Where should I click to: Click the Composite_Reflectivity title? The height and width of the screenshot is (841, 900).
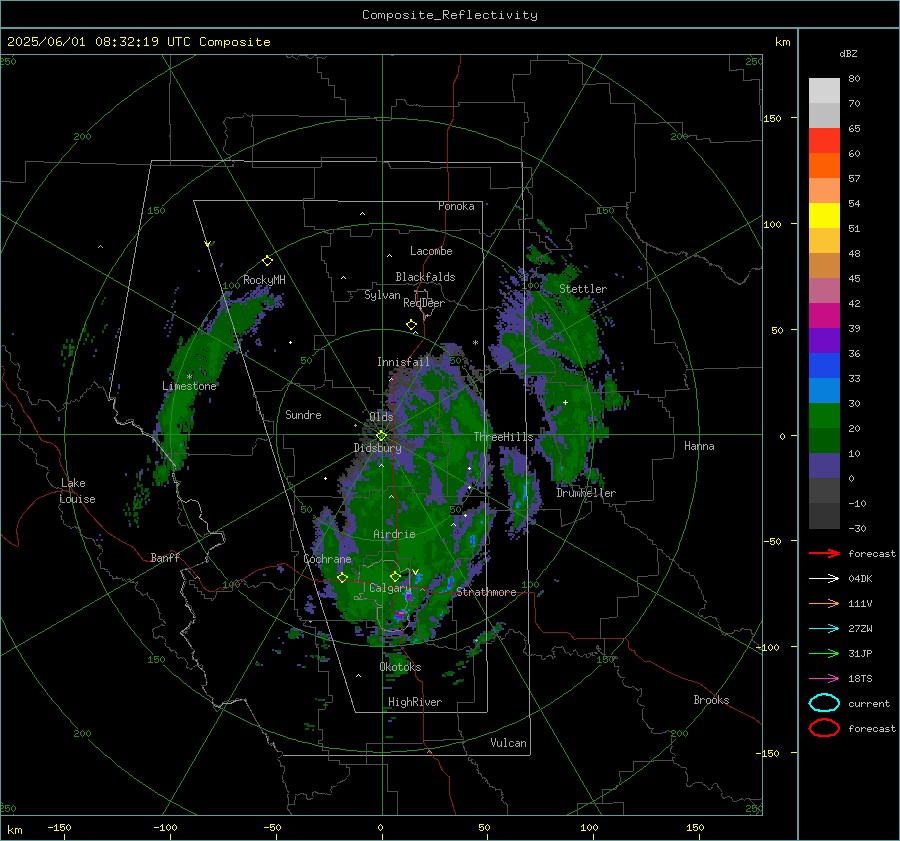tap(450, 15)
